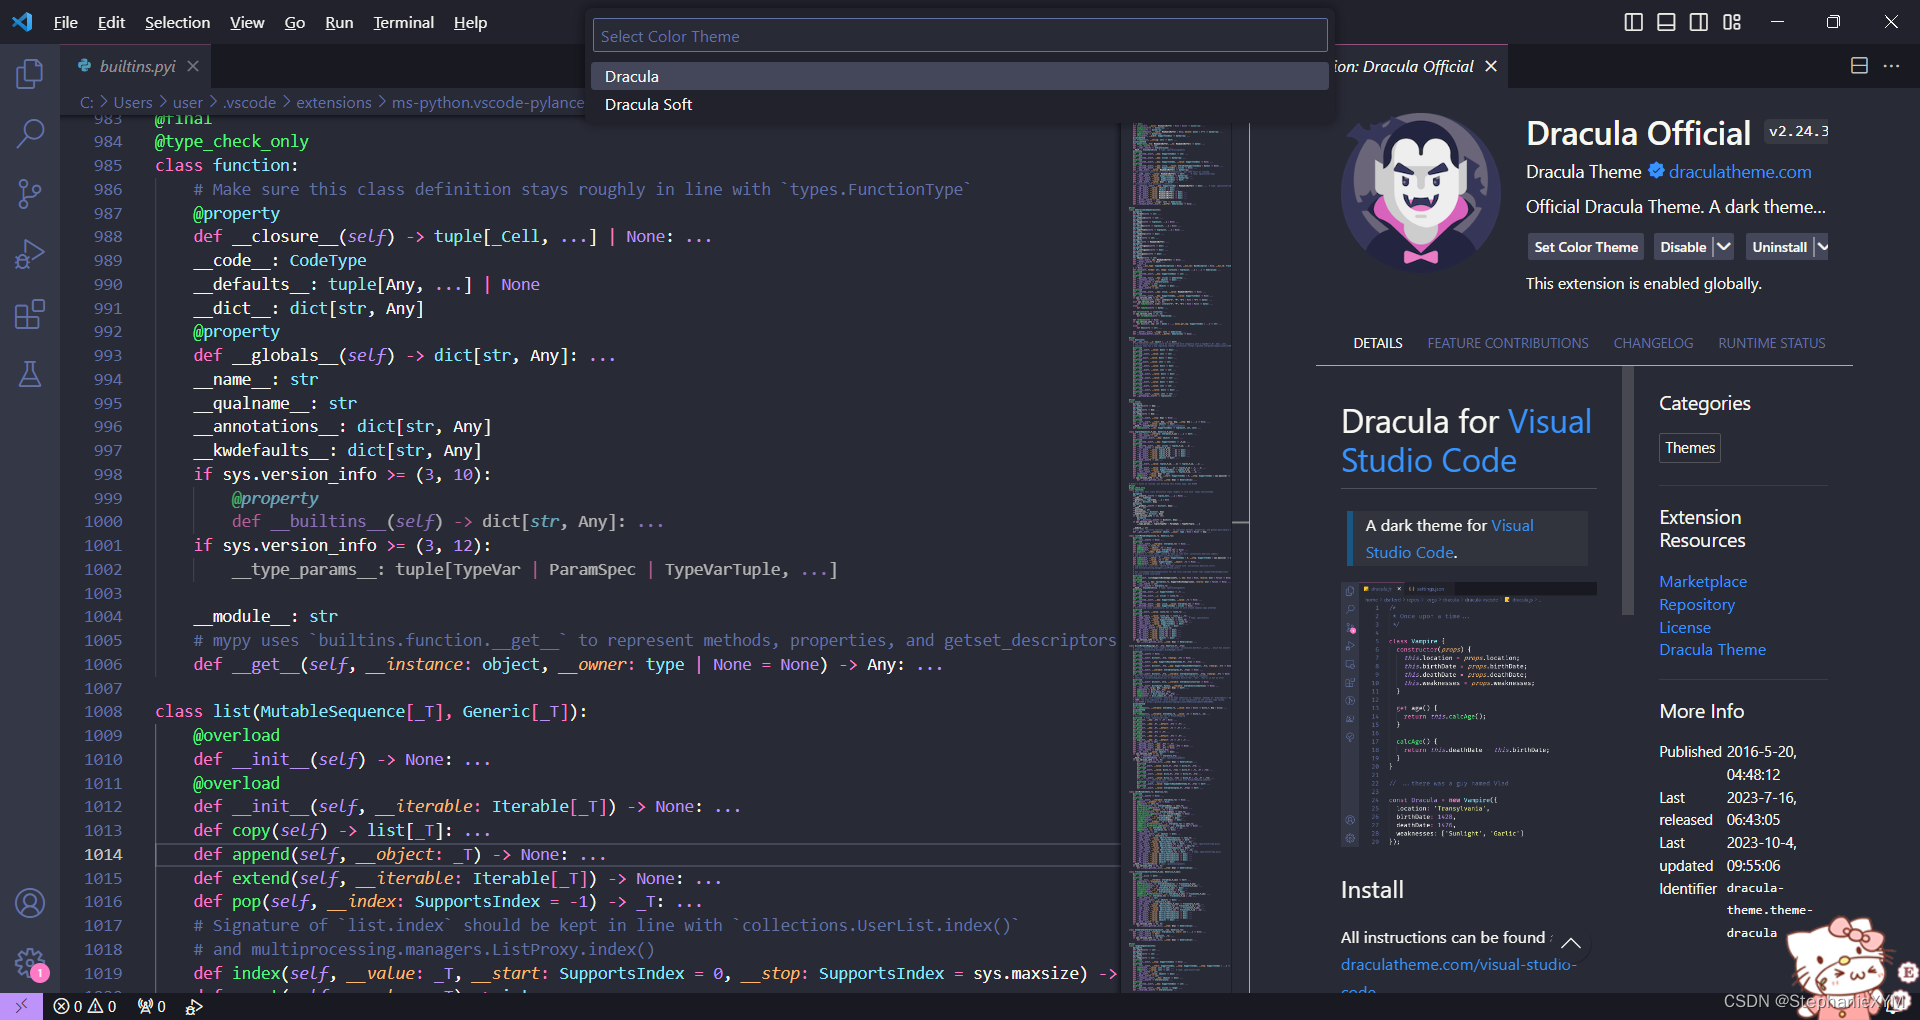Expand the Uninstall dropdown arrow
This screenshot has width=1920, height=1020.
[1822, 247]
